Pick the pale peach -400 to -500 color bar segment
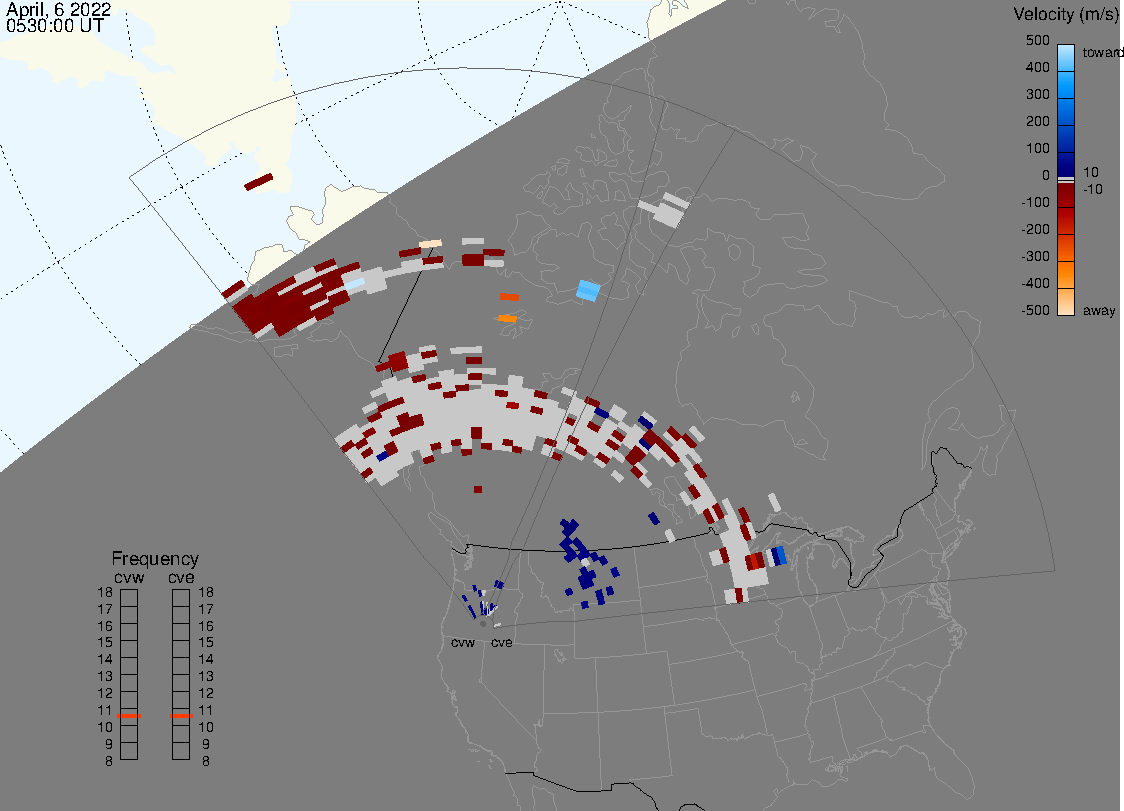The width and height of the screenshot is (1124, 811). tap(1066, 302)
